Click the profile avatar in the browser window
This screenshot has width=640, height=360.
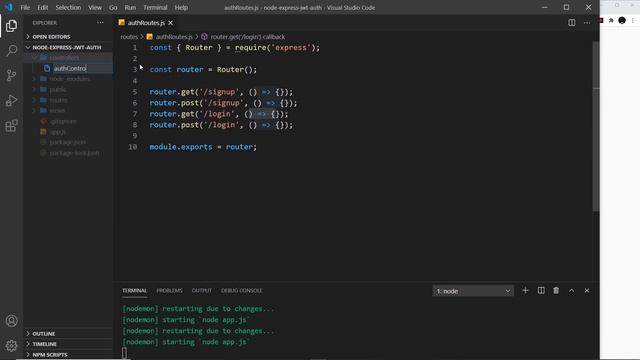pyautogui.click(x=622, y=20)
